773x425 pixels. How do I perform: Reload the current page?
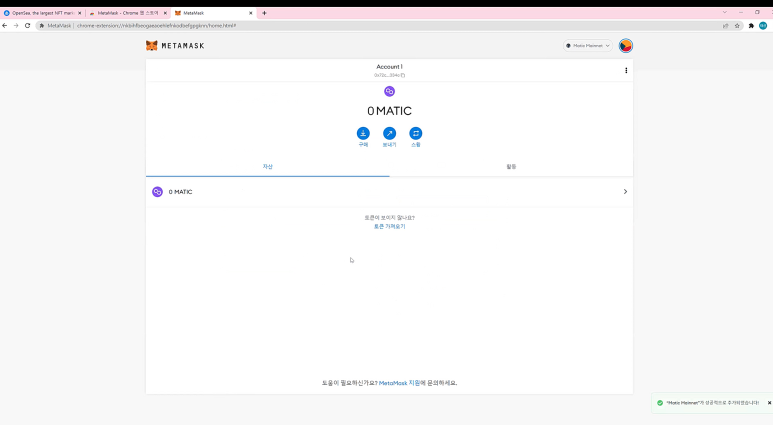pos(28,26)
